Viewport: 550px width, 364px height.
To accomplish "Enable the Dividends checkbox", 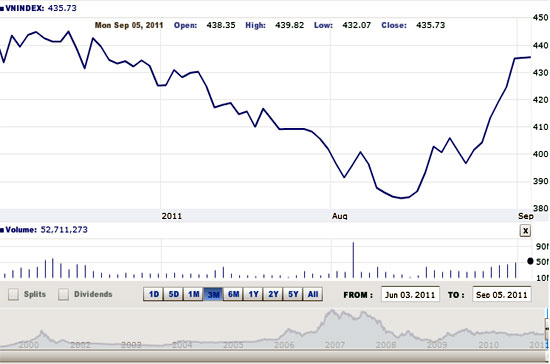I will point(63,294).
